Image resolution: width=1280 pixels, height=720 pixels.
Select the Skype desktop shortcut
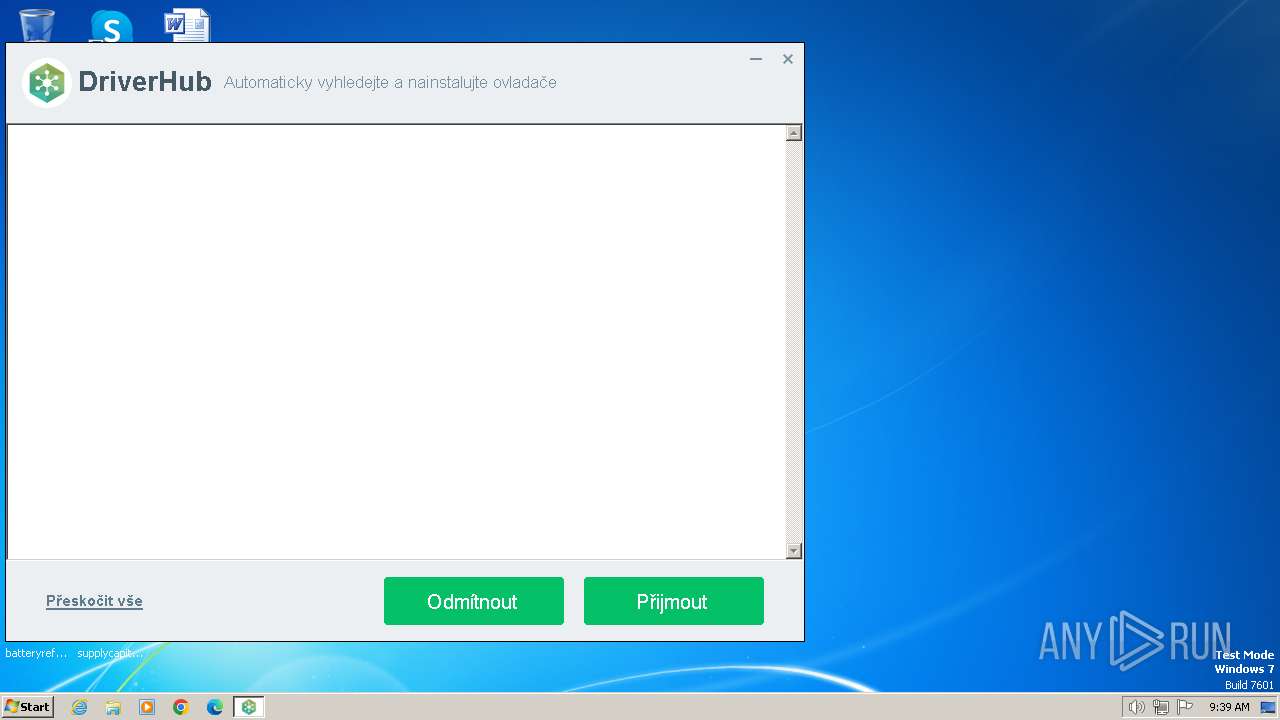(x=111, y=26)
